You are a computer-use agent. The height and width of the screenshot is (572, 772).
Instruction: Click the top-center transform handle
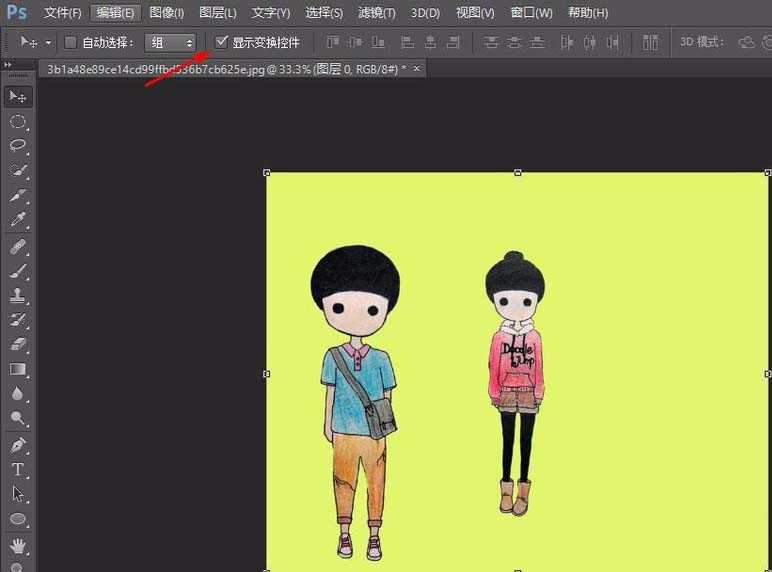517,173
